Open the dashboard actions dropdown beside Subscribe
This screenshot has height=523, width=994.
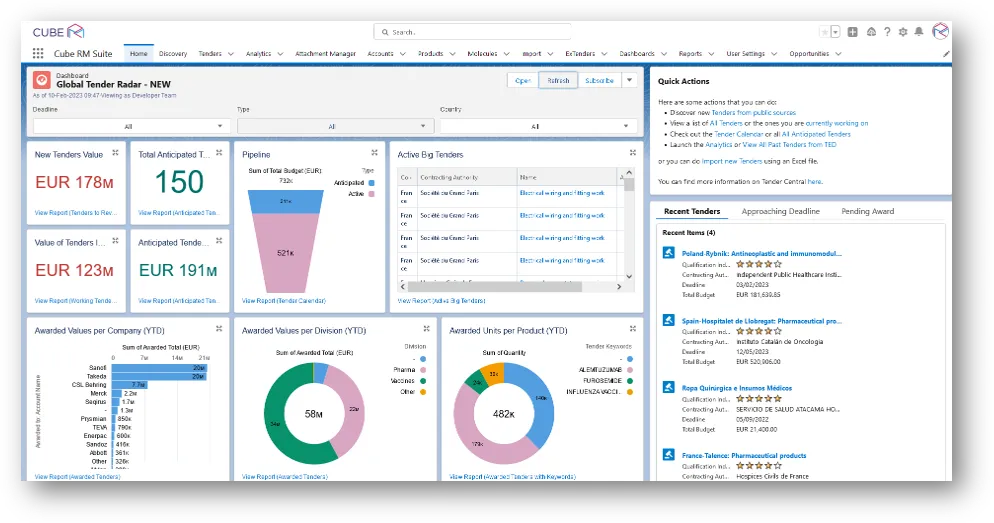point(629,81)
